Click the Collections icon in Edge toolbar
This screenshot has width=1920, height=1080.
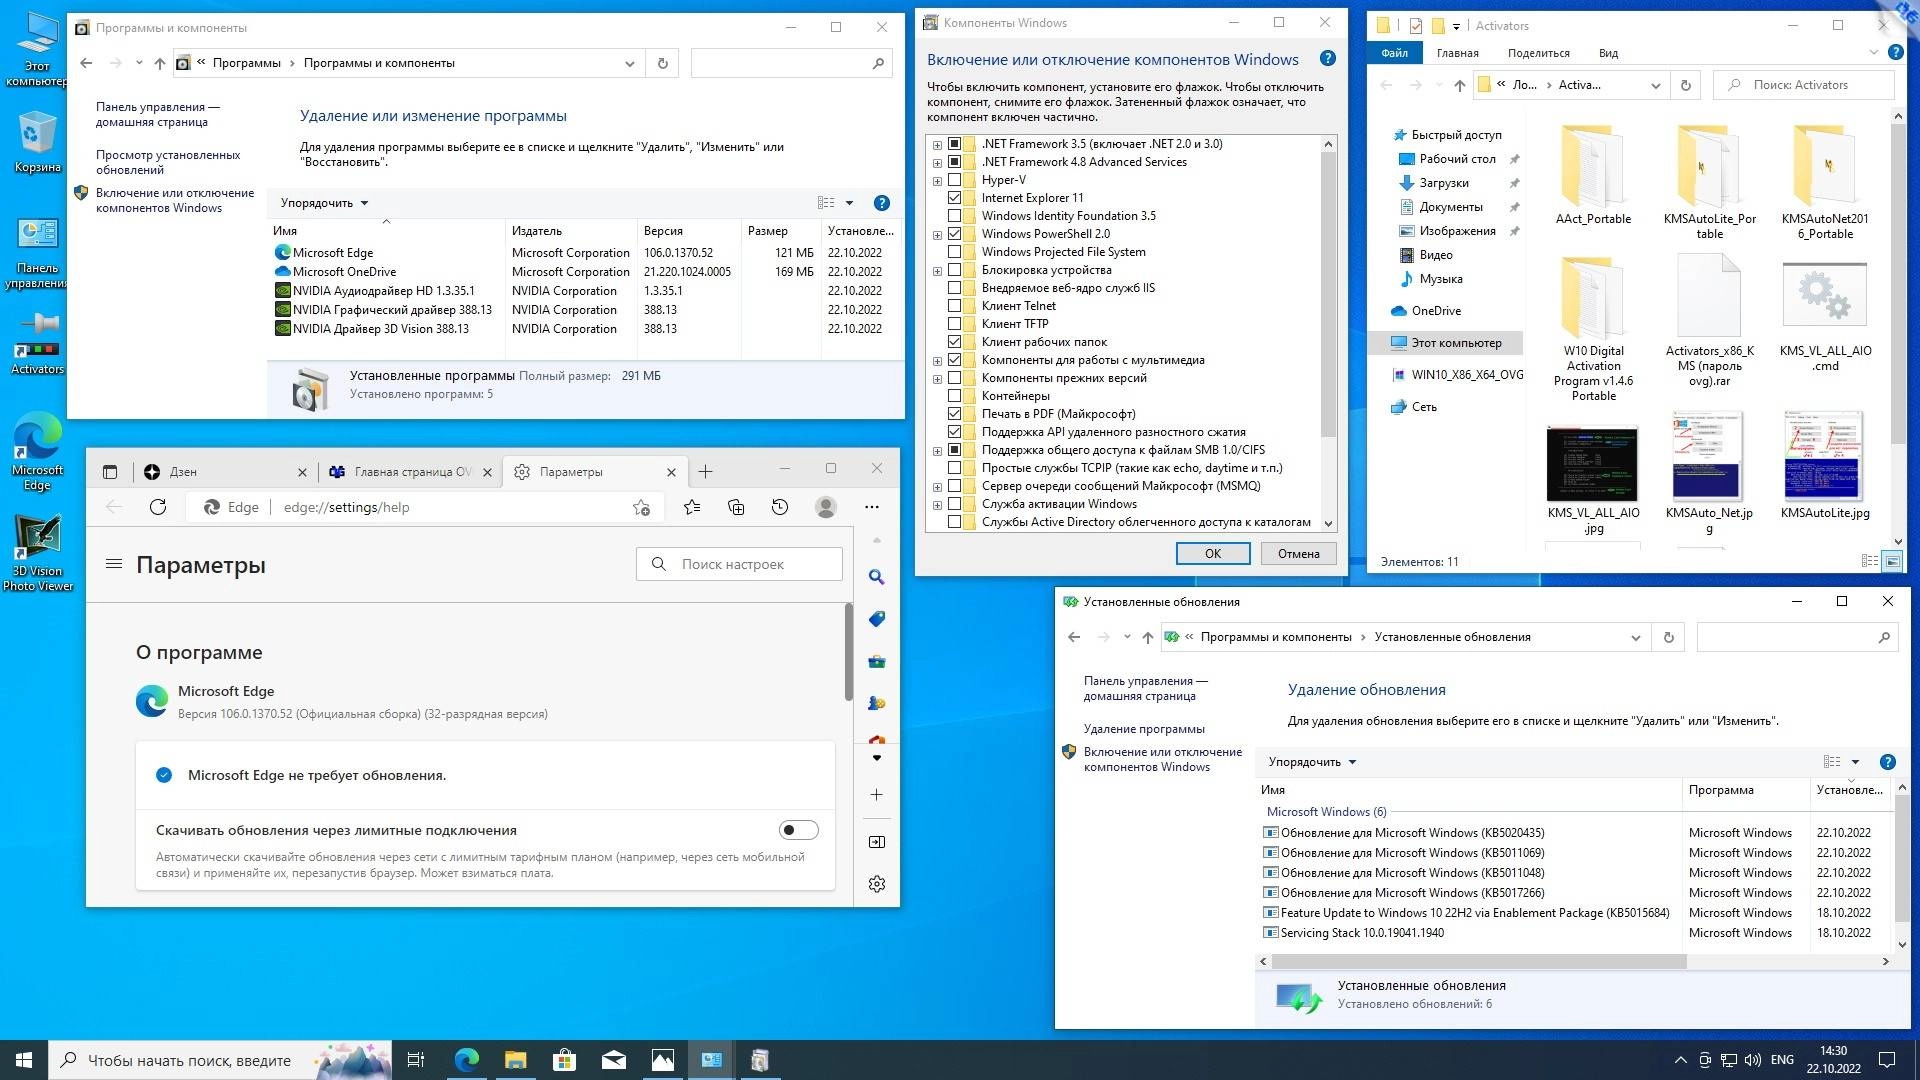click(x=736, y=507)
